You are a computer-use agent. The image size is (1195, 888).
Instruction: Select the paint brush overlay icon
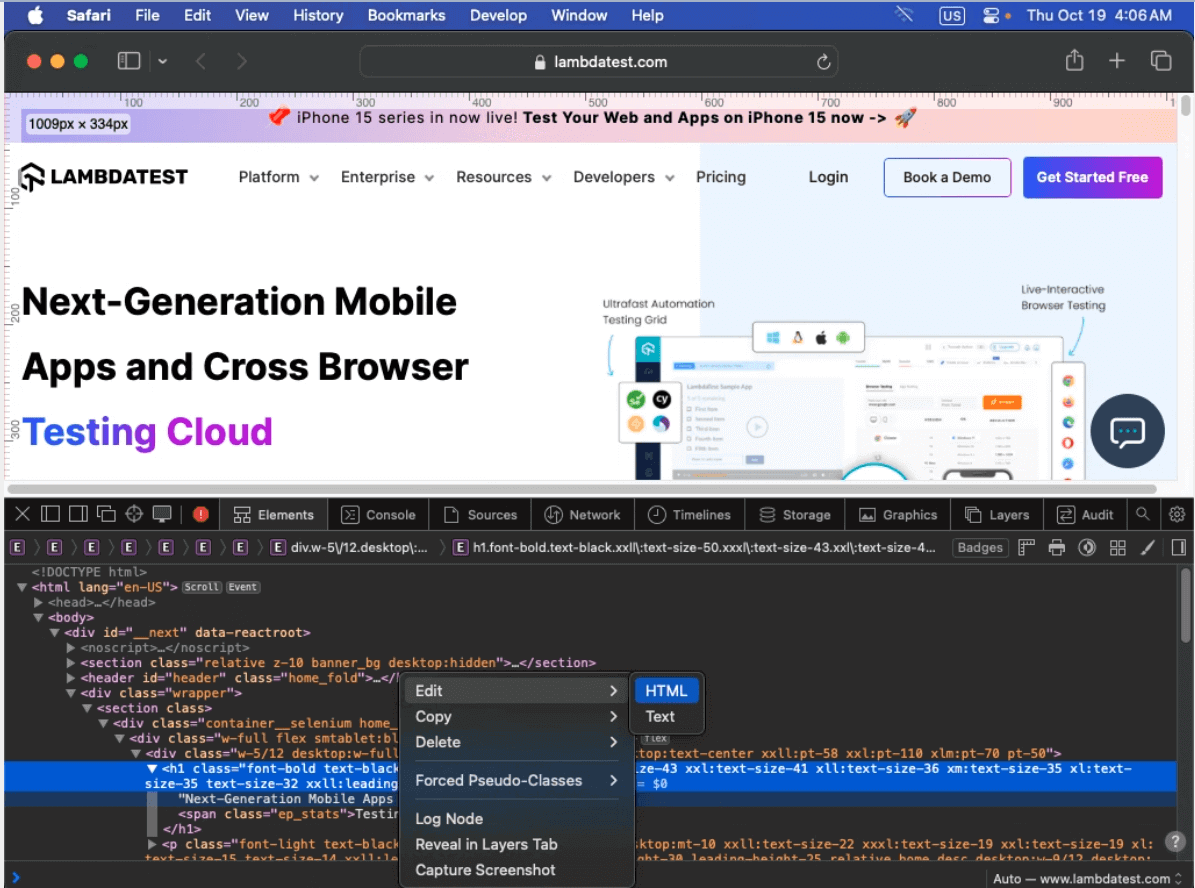coord(1148,547)
